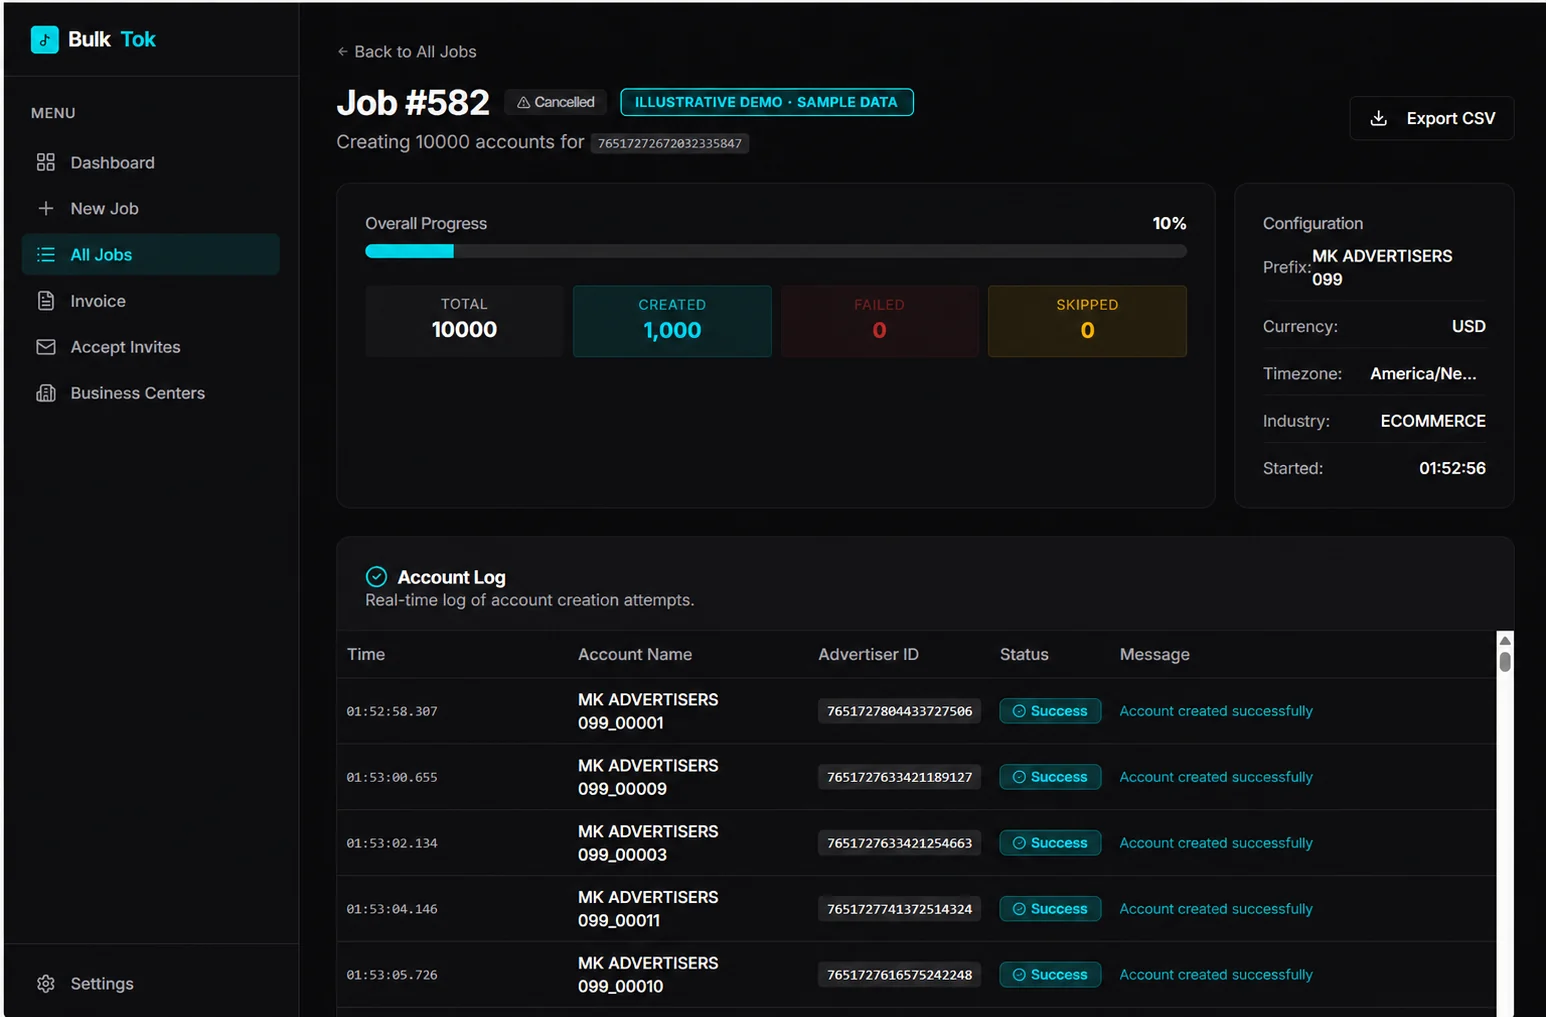Click the timestamp 01:52:58.307

coord(392,711)
